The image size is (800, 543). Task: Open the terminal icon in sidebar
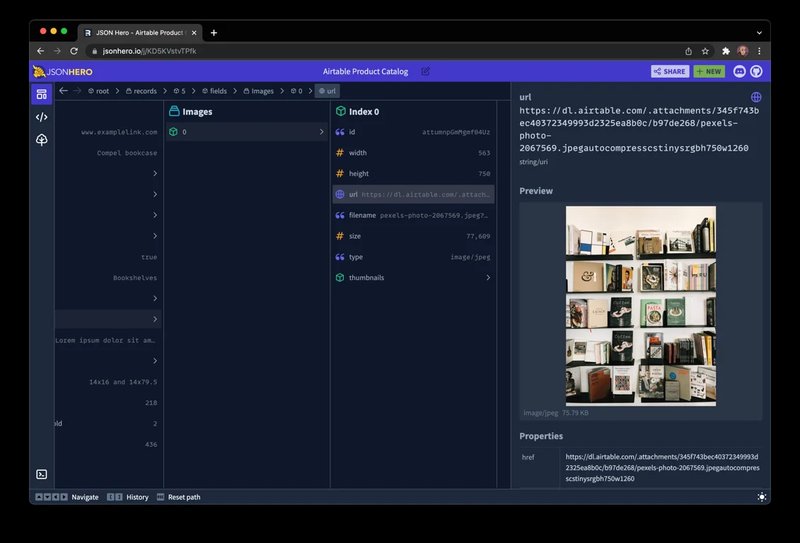click(42, 474)
